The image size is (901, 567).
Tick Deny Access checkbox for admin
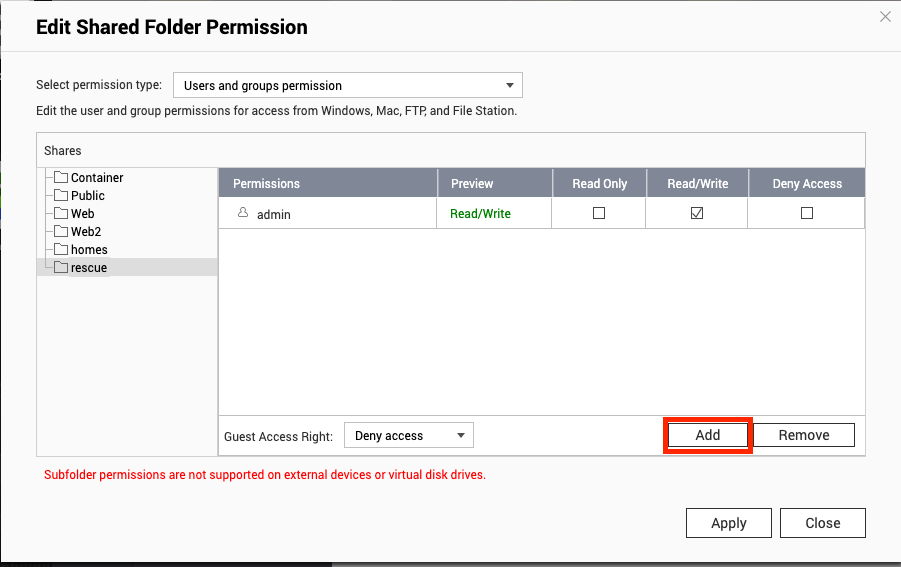(x=807, y=213)
